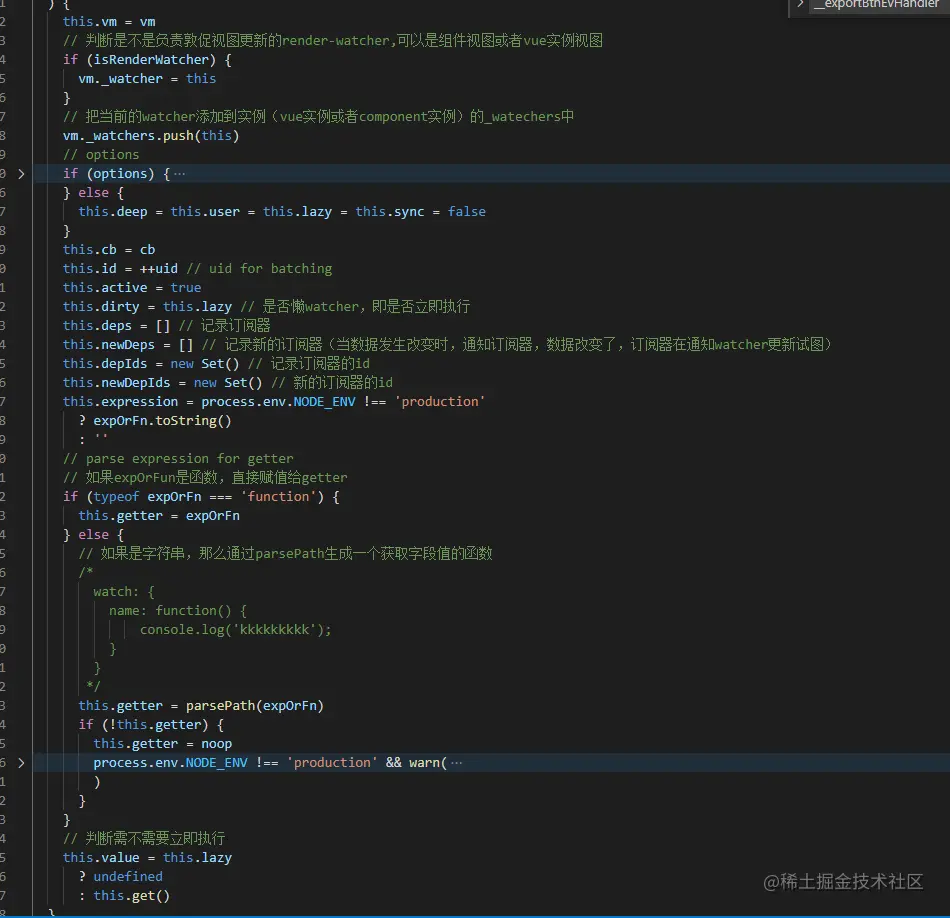
Task: Click the 'false' keyword in the else block
Action: [467, 211]
